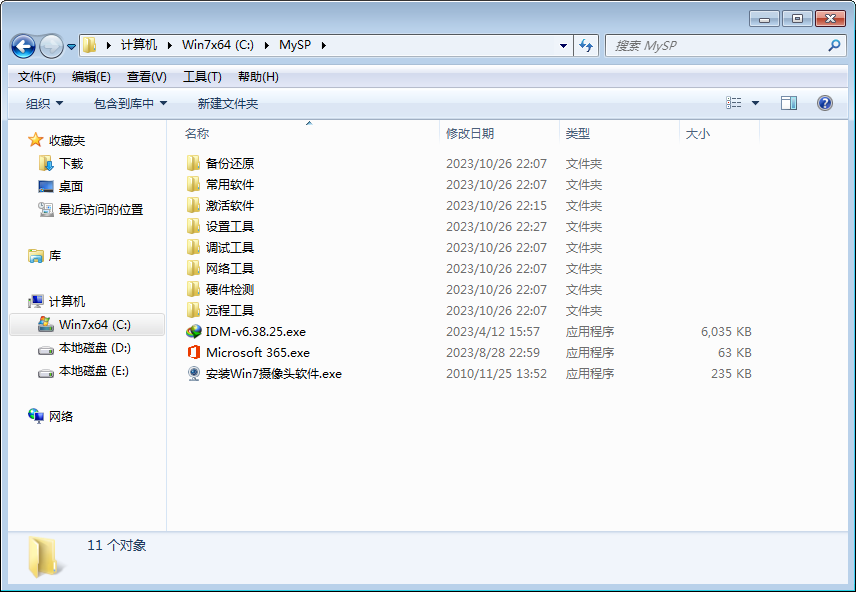This screenshot has height=592, width=856.
Task: Sort by the 修改日期 column header
Action: 470,134
